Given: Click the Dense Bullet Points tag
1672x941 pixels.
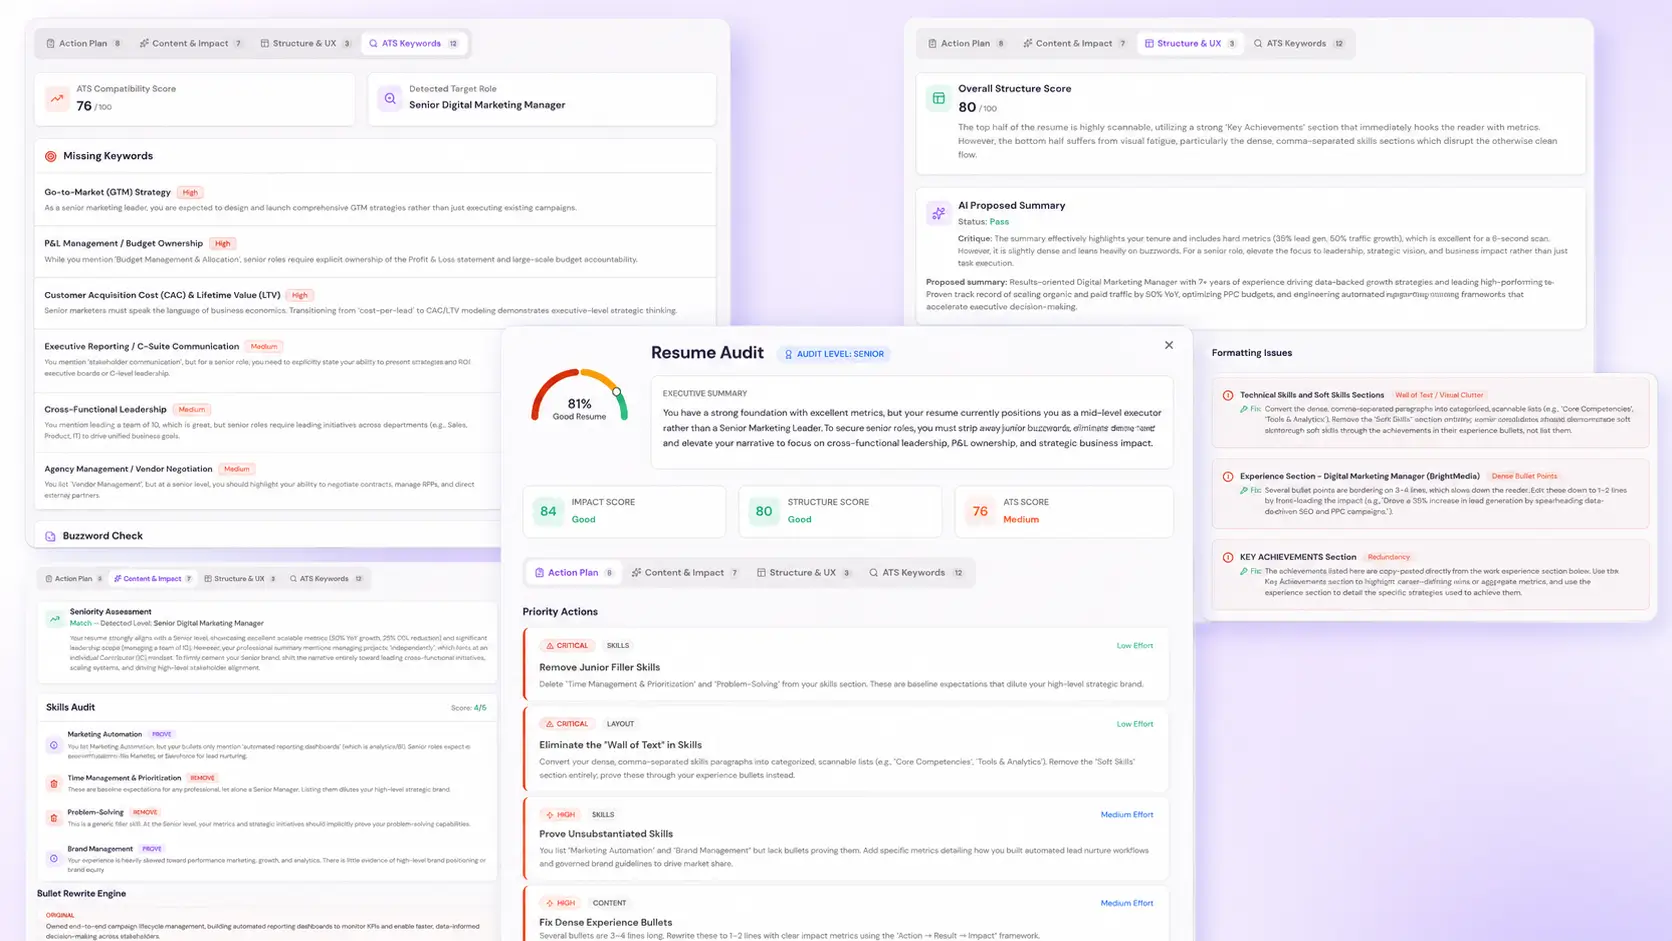Looking at the screenshot, I should coord(1524,476).
